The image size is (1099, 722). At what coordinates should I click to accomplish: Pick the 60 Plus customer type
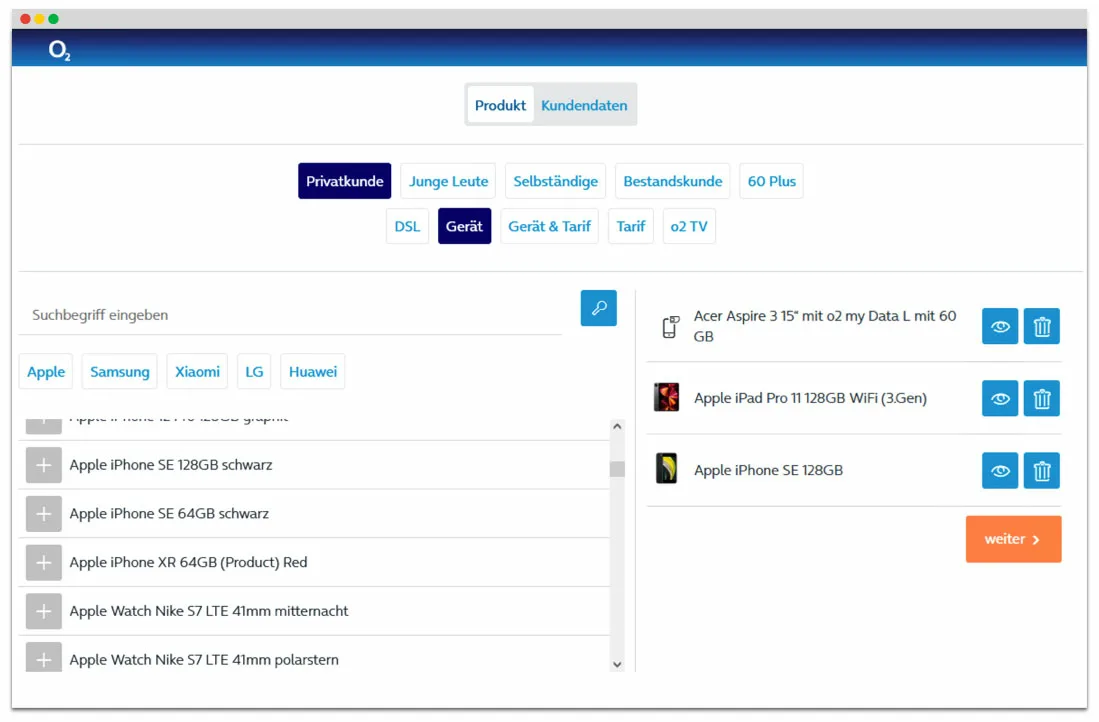(771, 181)
